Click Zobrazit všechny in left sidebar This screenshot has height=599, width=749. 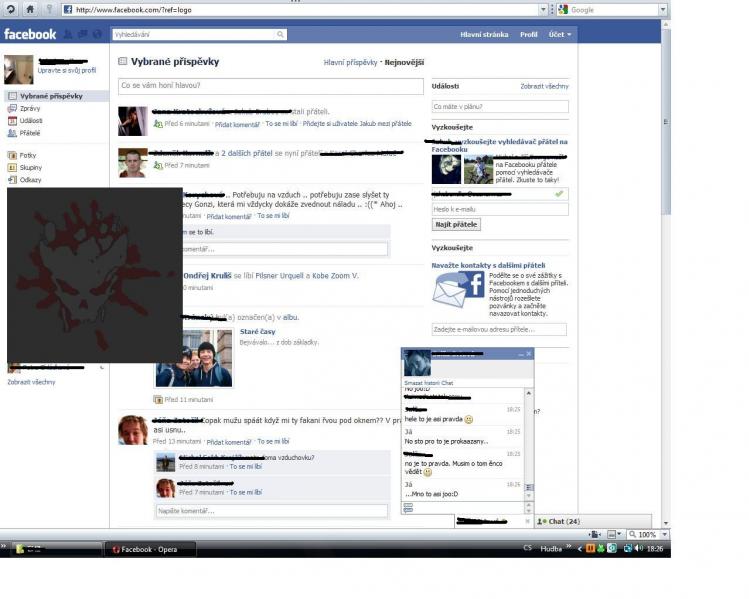(31, 382)
